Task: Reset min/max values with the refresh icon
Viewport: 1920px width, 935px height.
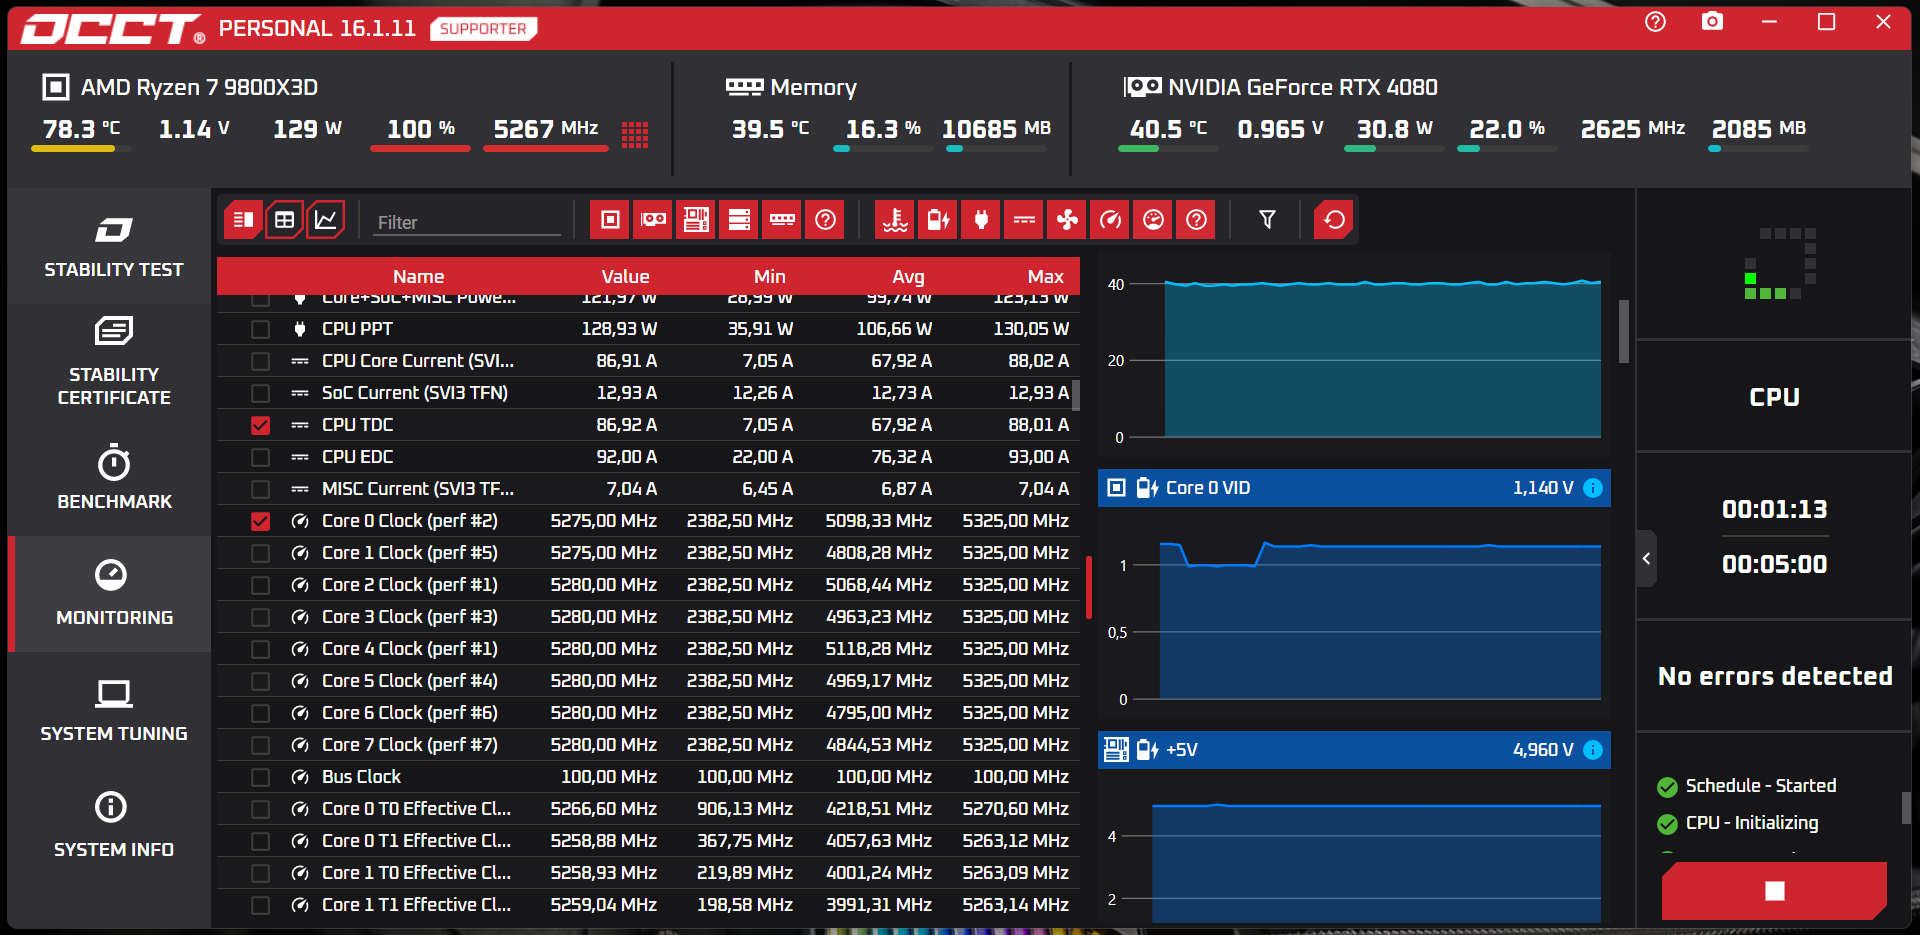Action: 1334,220
